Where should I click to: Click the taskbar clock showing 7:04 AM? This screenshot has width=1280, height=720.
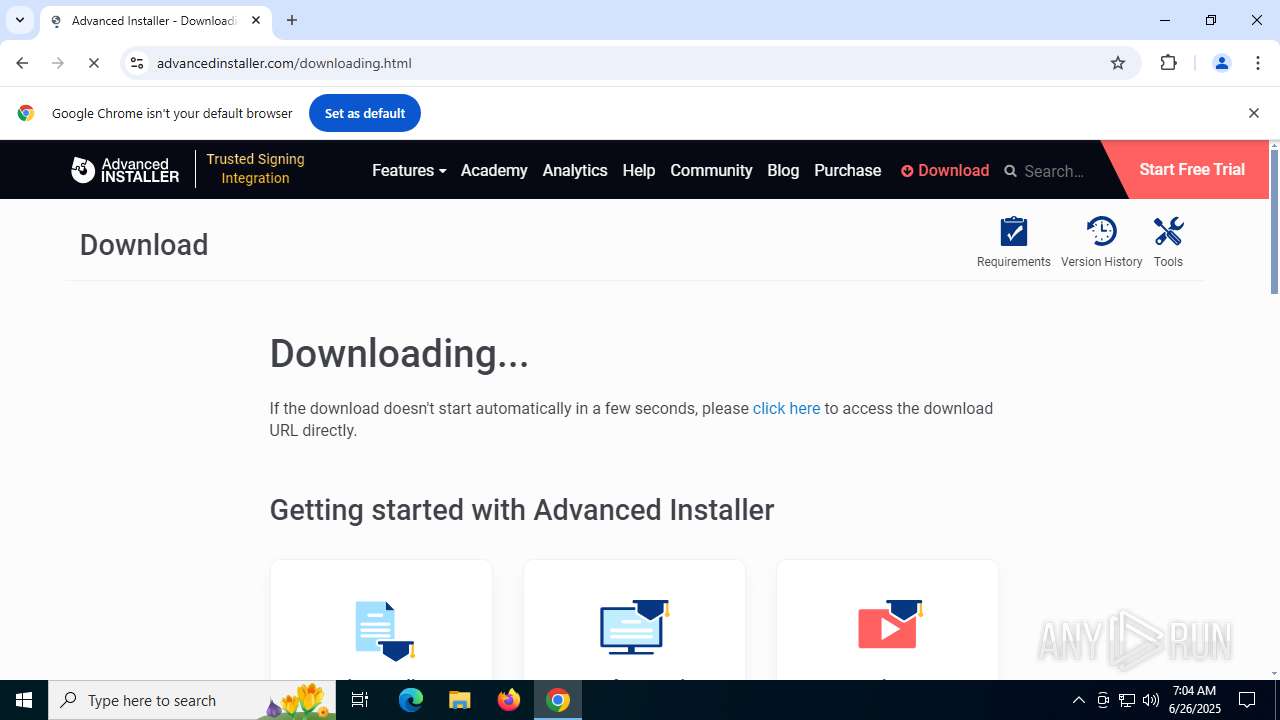click(x=1194, y=700)
